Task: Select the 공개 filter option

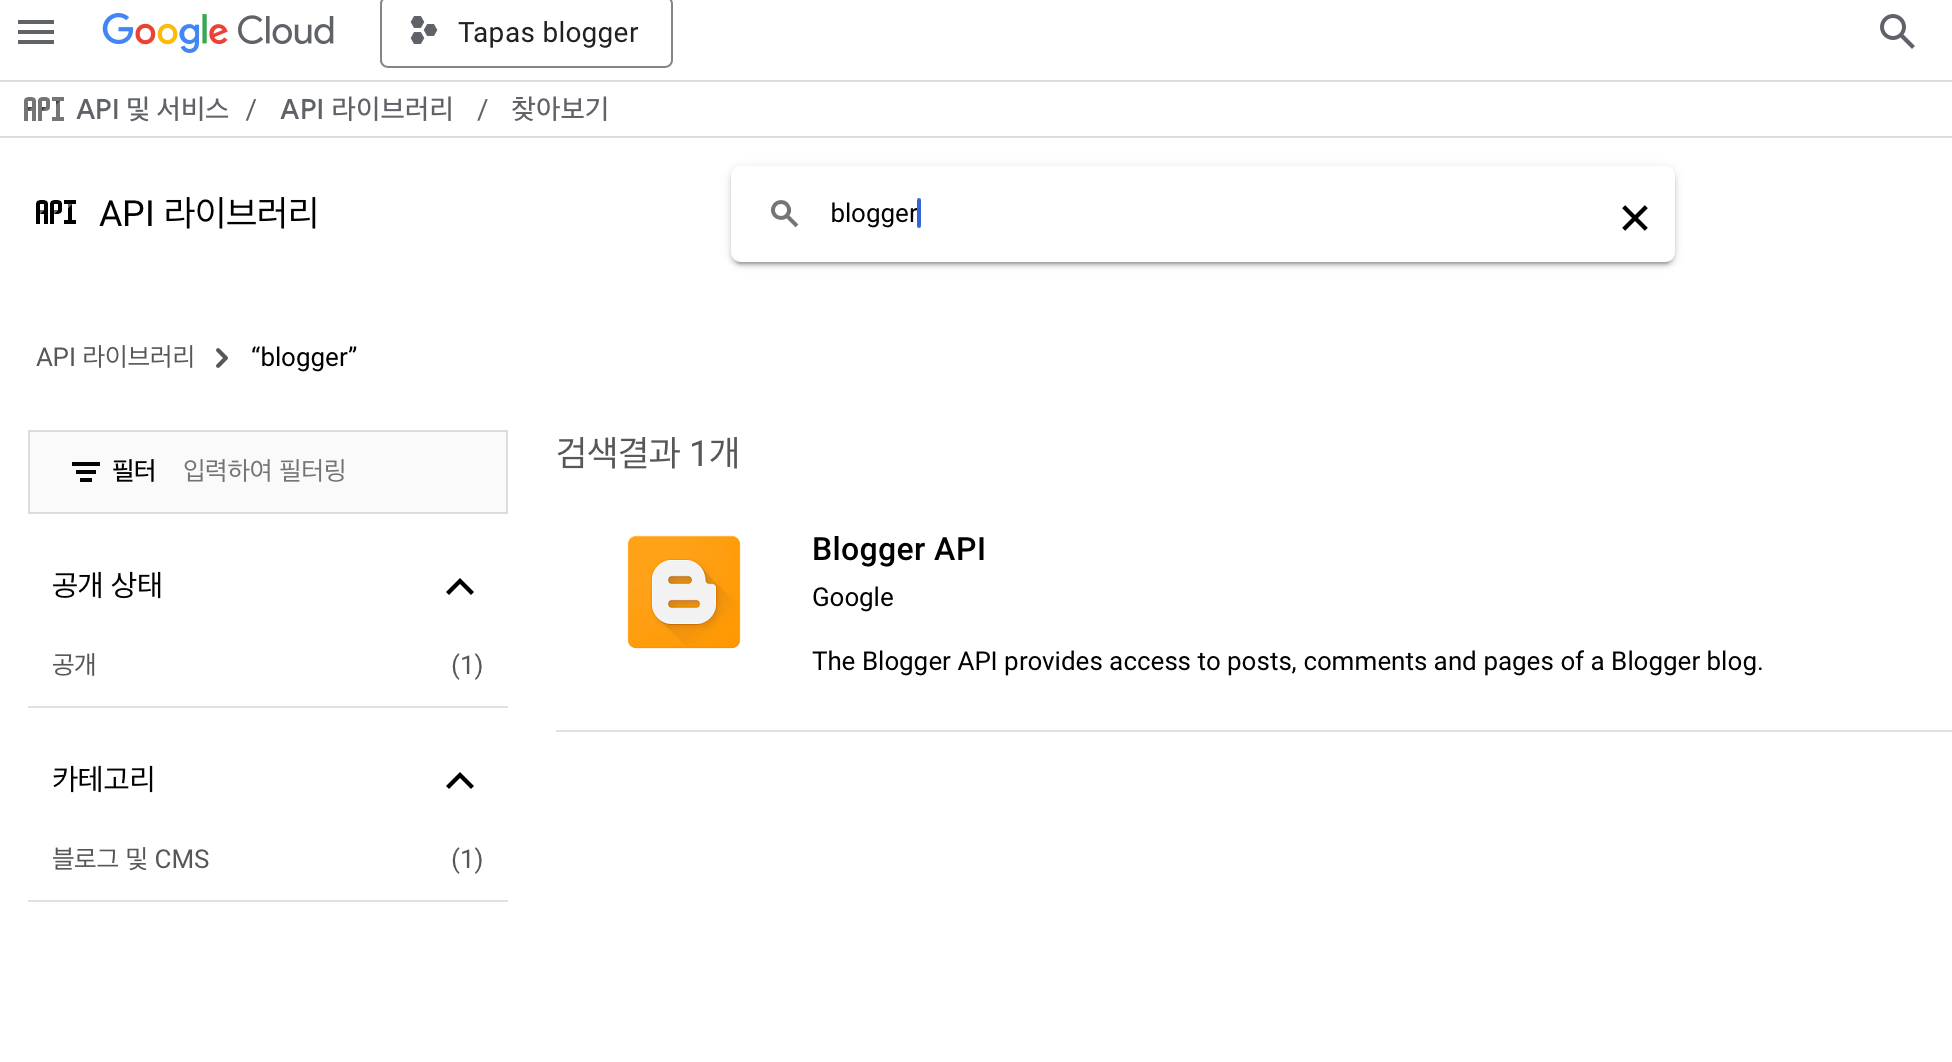Action: [268, 665]
